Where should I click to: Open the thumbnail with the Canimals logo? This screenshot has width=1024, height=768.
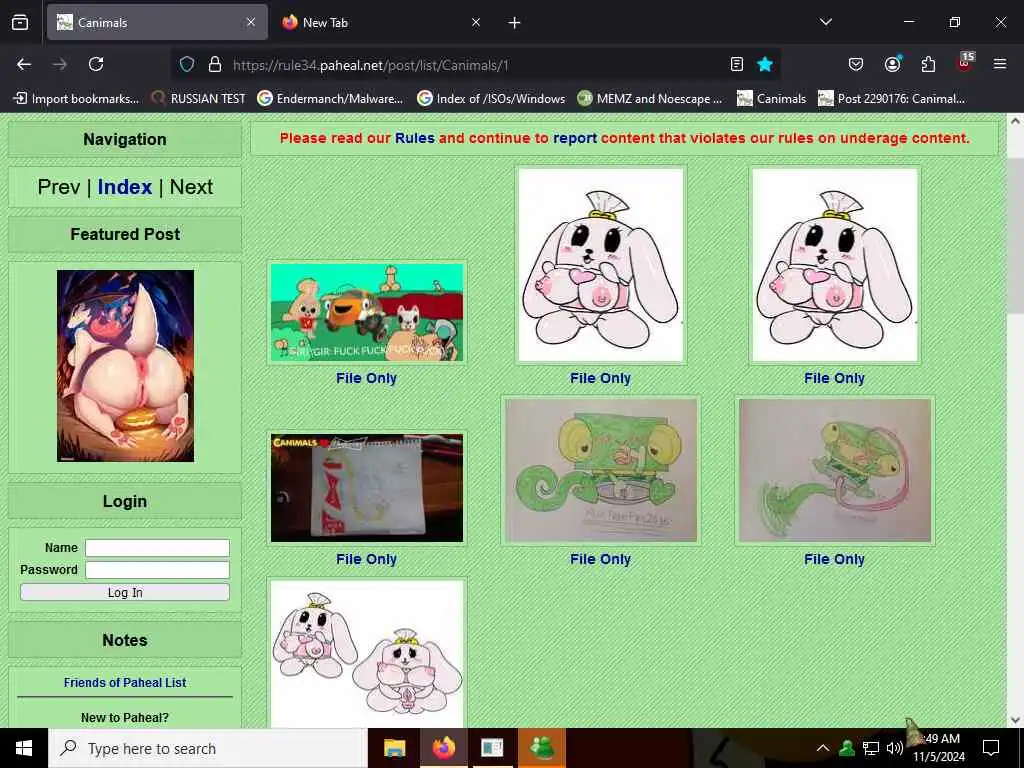pyautogui.click(x=367, y=488)
